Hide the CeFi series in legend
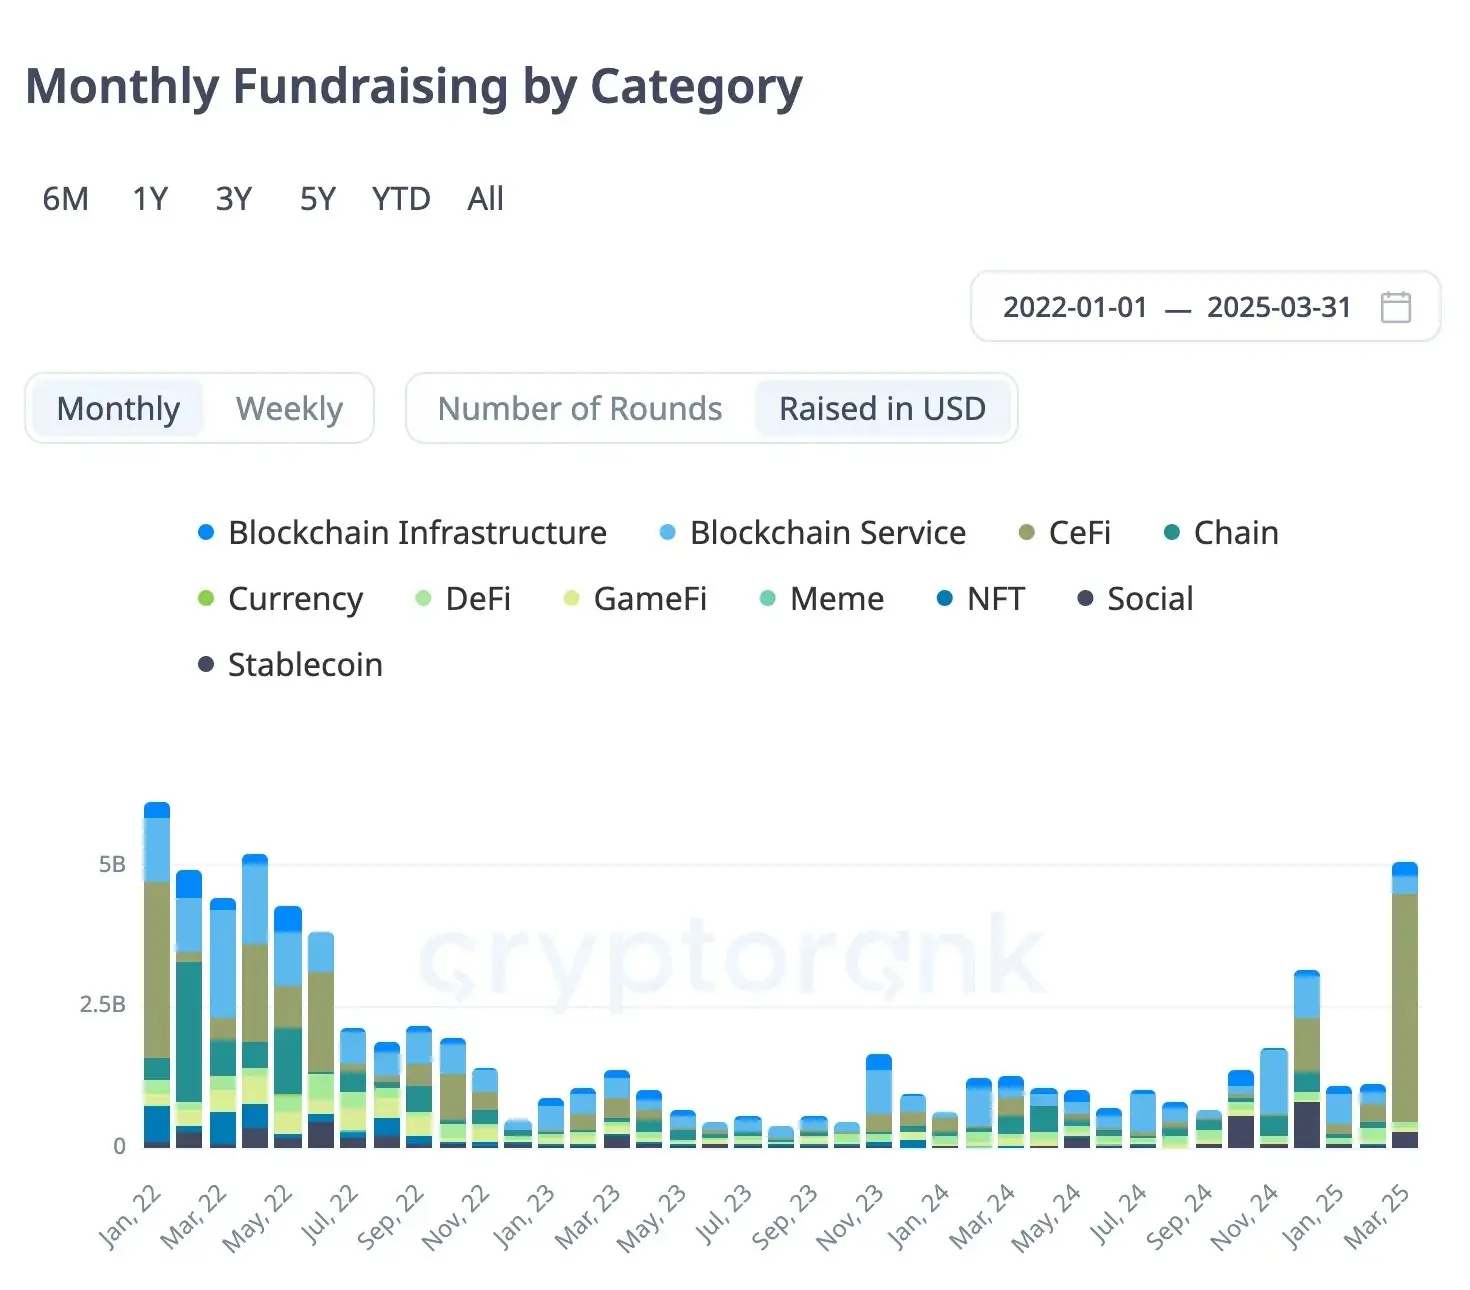 [1078, 533]
